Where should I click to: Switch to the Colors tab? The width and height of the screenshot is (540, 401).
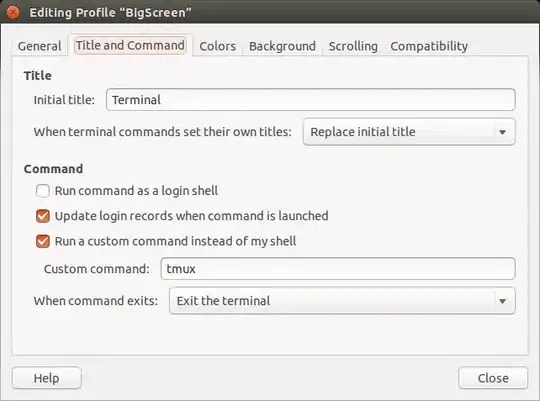coord(218,46)
